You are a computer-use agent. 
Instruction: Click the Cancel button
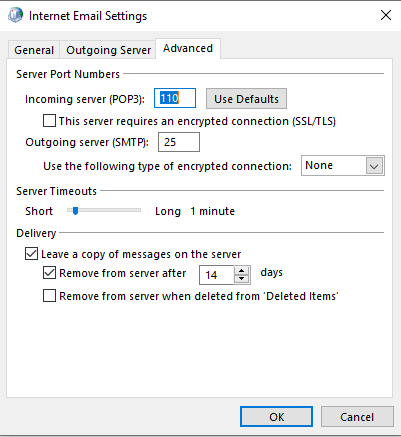point(357,417)
